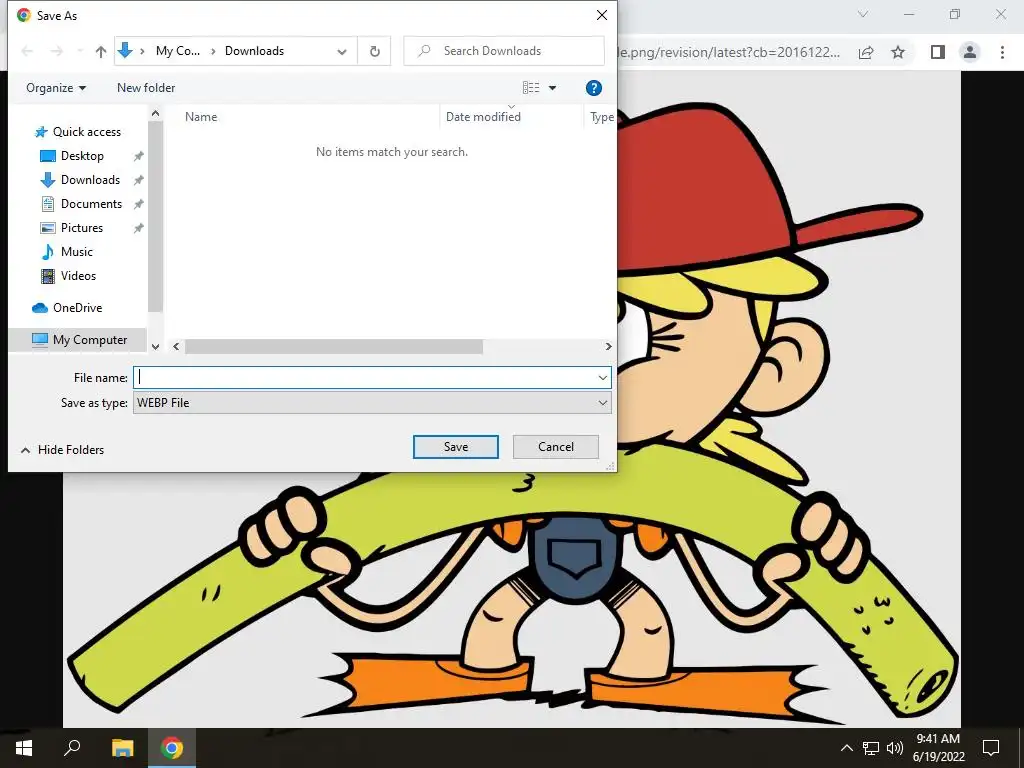Open Chrome profile avatar button
1024x768 pixels.
(970, 52)
